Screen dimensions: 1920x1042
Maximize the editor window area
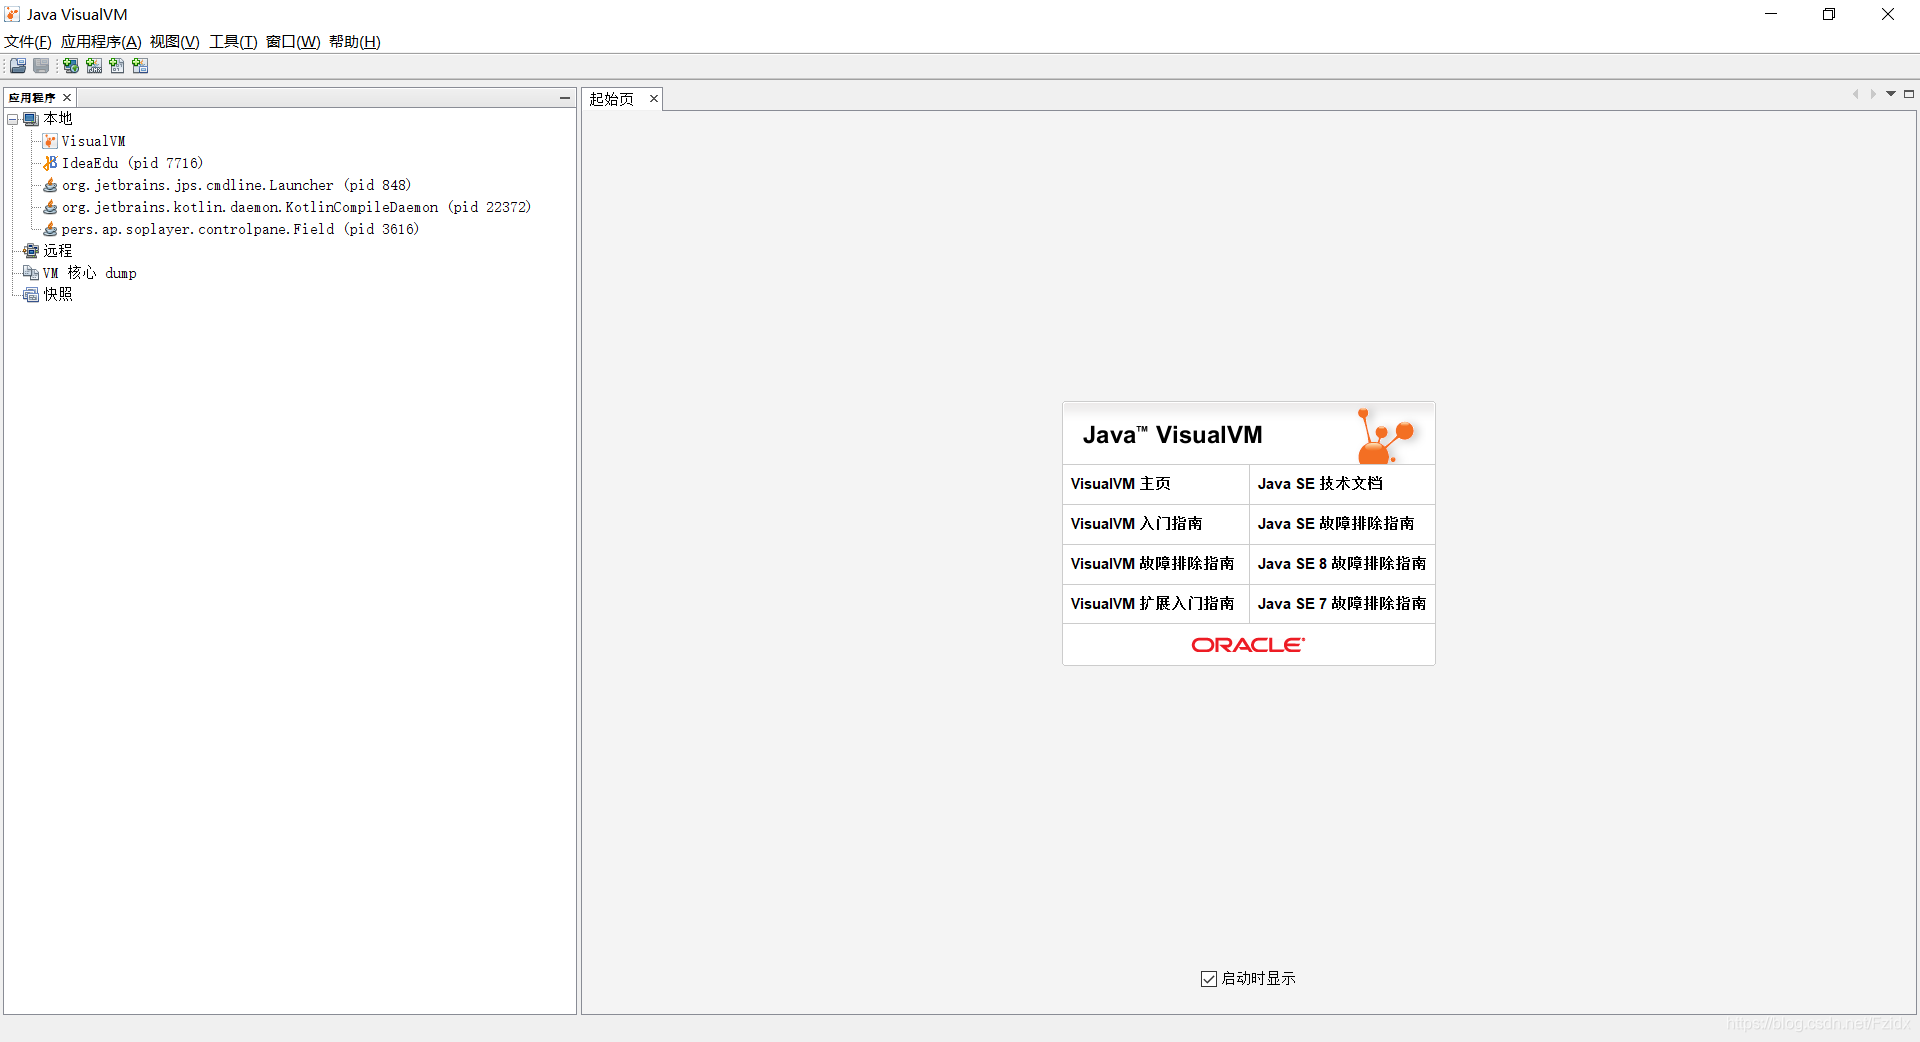coord(1909,94)
